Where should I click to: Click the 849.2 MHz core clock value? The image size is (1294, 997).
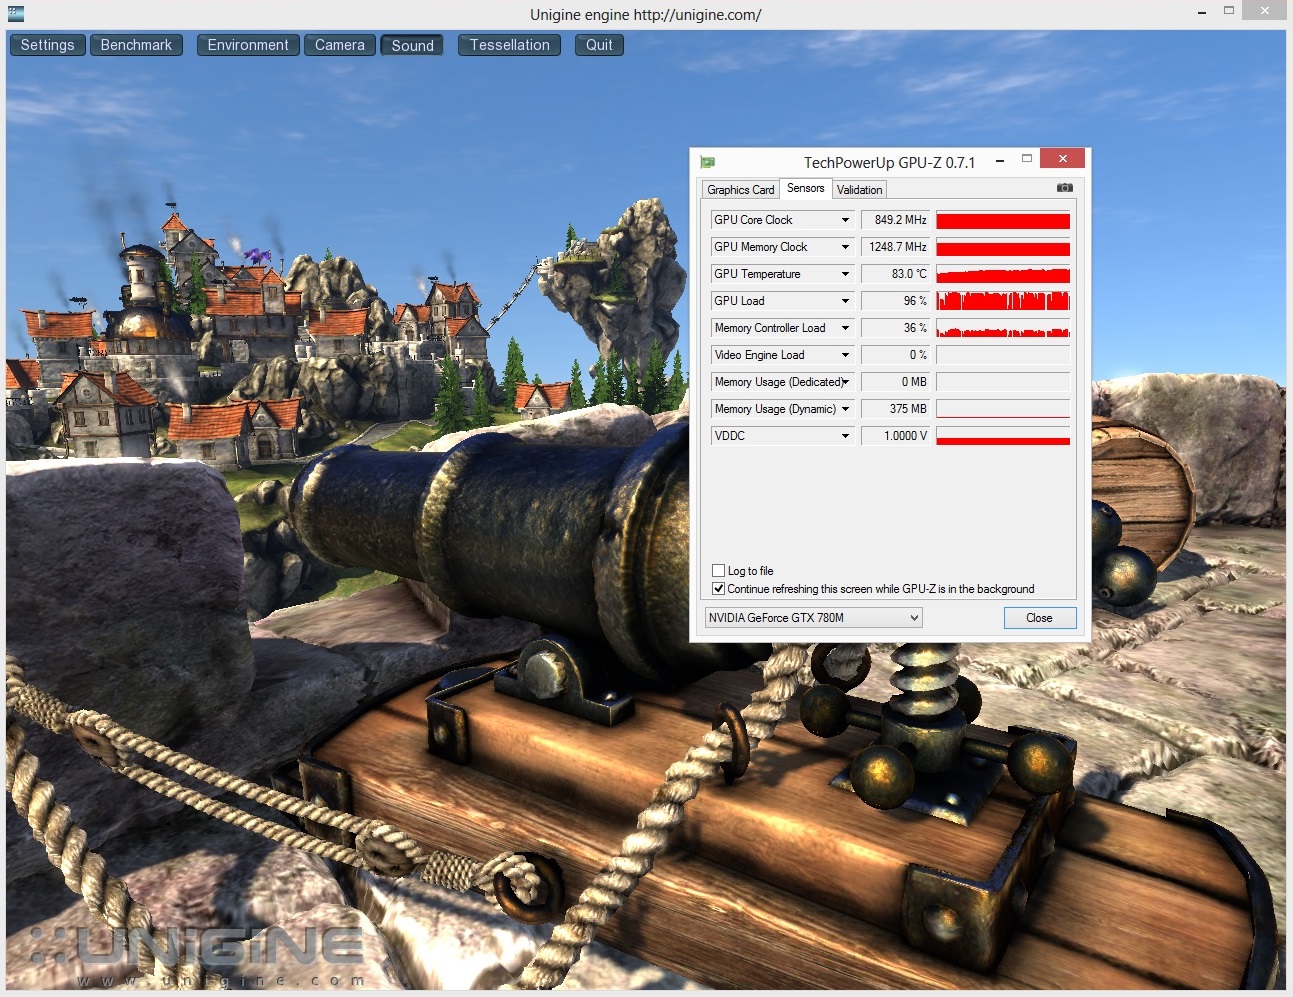896,220
